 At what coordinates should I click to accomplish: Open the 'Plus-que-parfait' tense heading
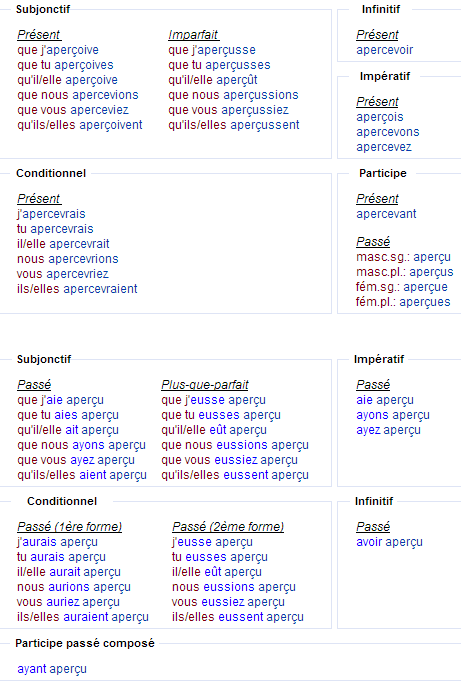[205, 385]
